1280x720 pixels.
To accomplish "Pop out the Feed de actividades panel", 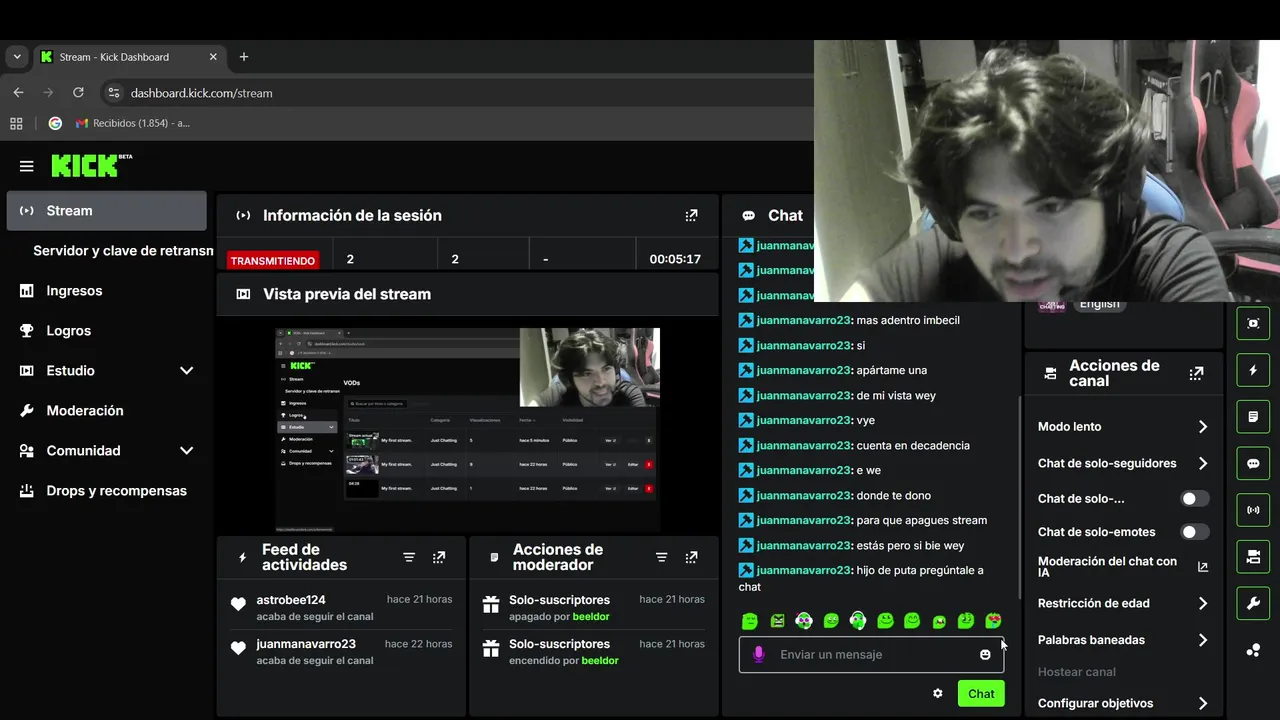I will [x=439, y=557].
